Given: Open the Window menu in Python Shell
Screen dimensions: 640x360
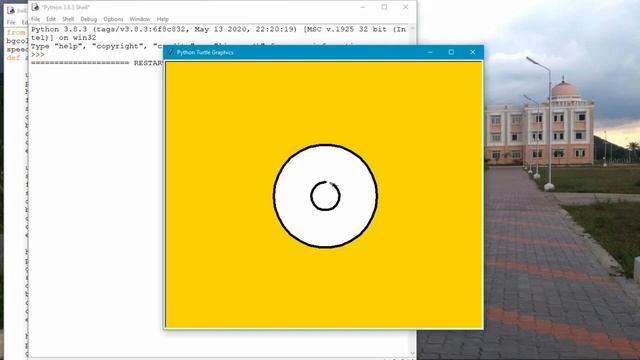Looking at the screenshot, I should click(x=140, y=19).
